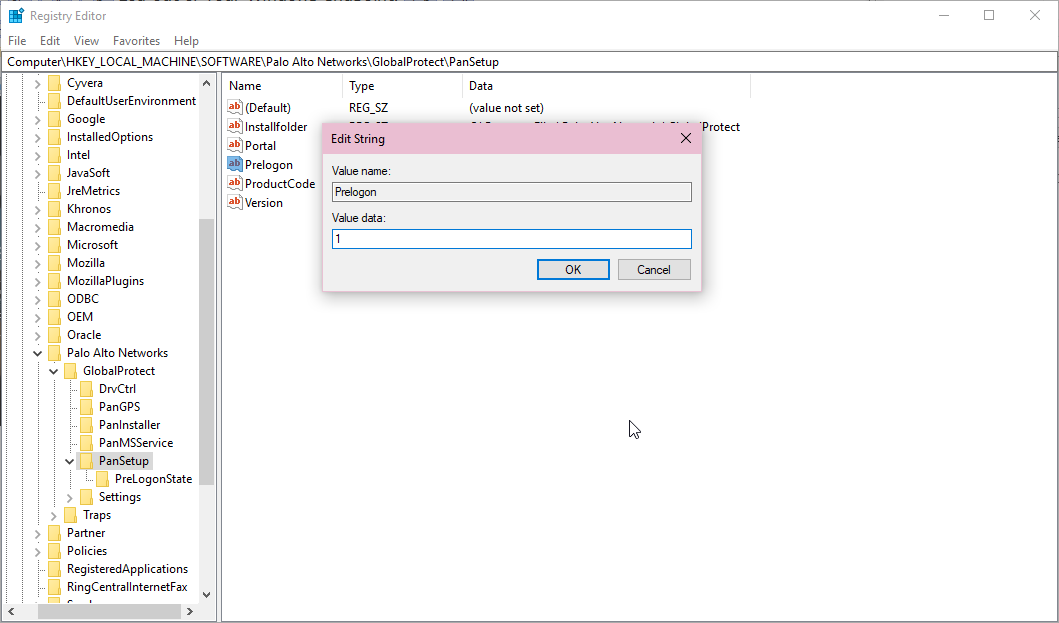1059x623 pixels.
Task: Click the Type column header
Action: tap(403, 86)
